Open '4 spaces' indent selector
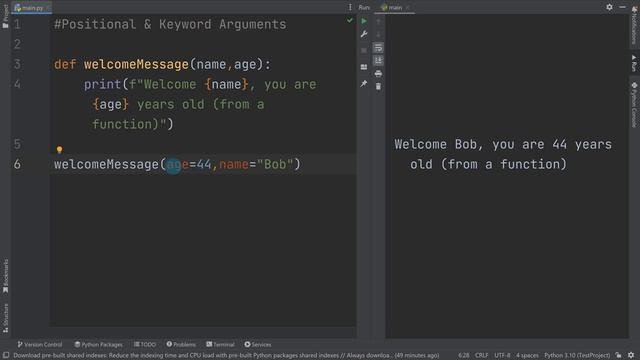The height and width of the screenshot is (360, 640). pos(527,356)
